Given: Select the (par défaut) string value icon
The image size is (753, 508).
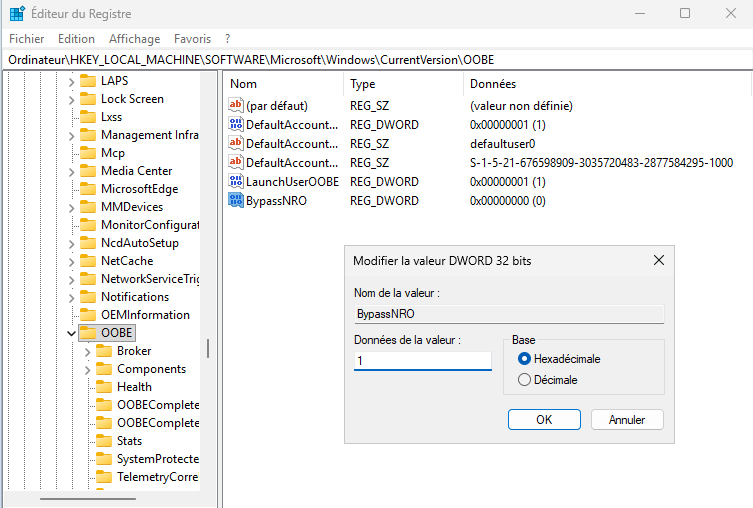Looking at the screenshot, I should [236, 106].
